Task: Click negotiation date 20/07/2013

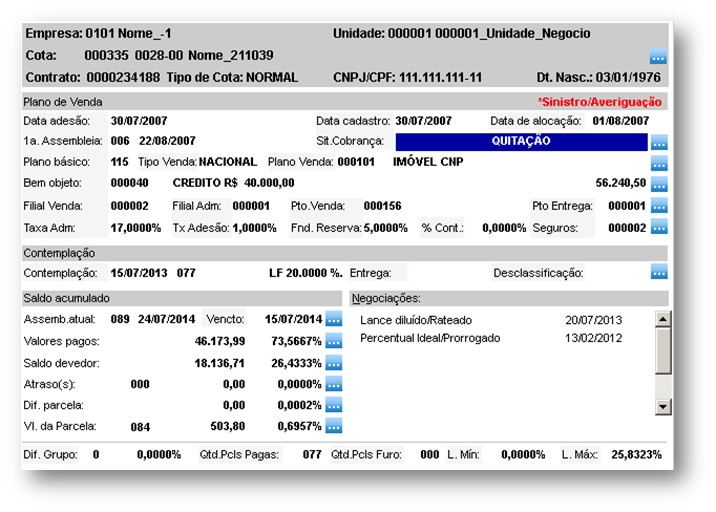Action: coord(593,320)
